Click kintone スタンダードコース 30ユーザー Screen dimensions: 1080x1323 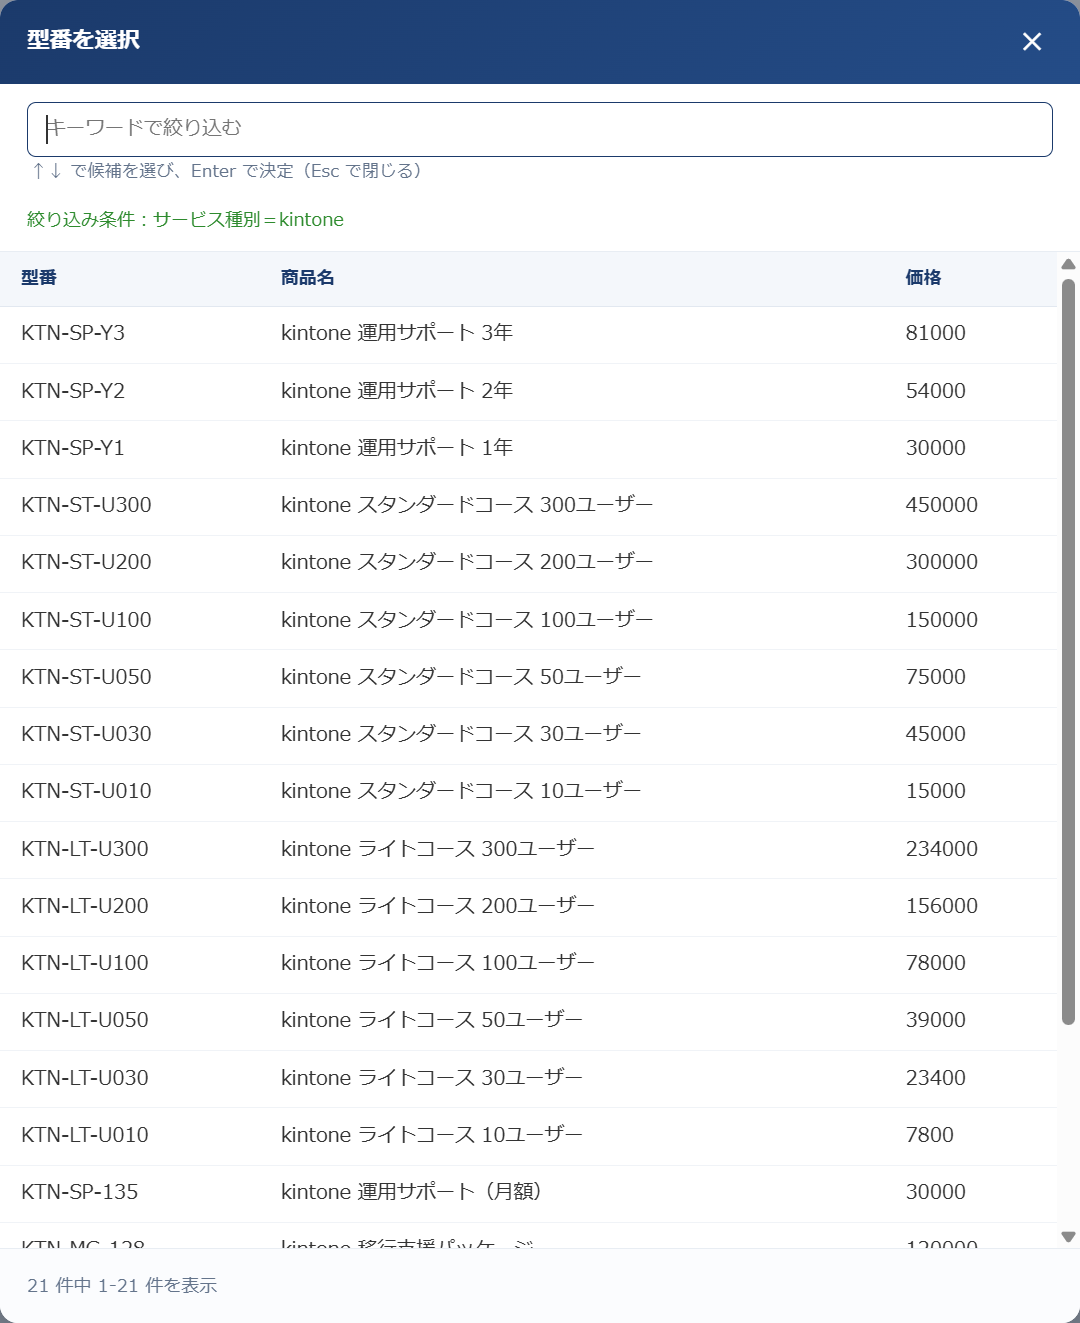(461, 734)
